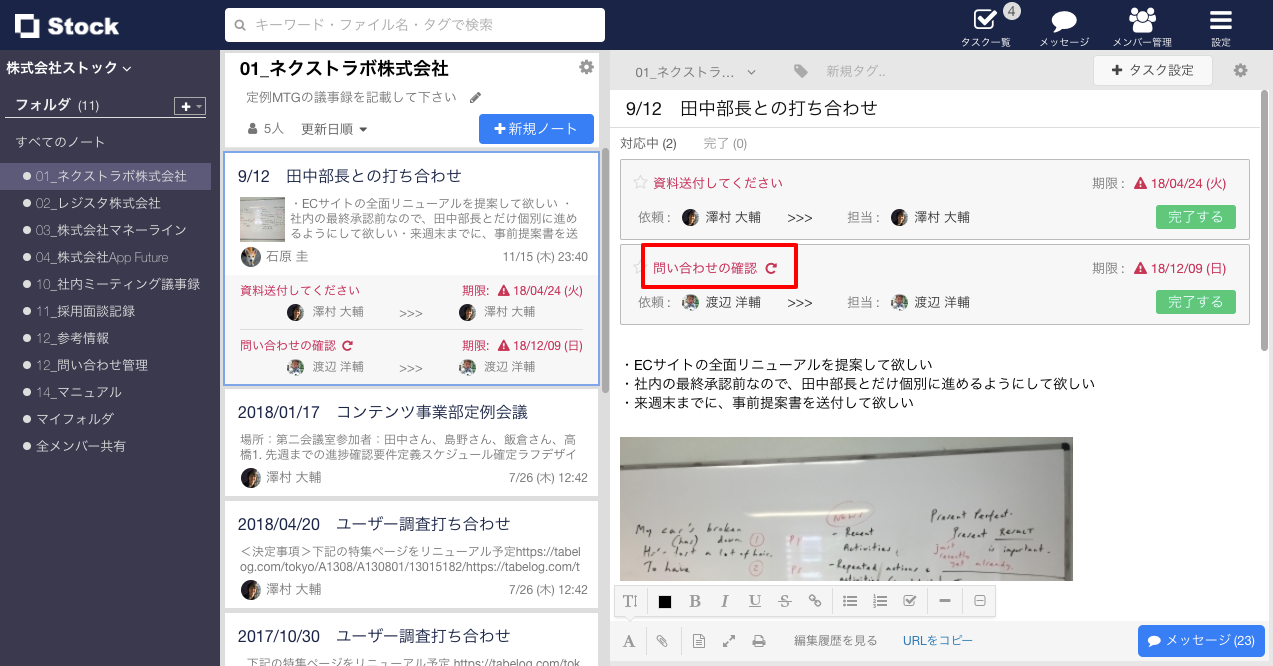The width and height of the screenshot is (1273, 666).
Task: Open the 設定 settings icon
Action: click(x=1220, y=20)
